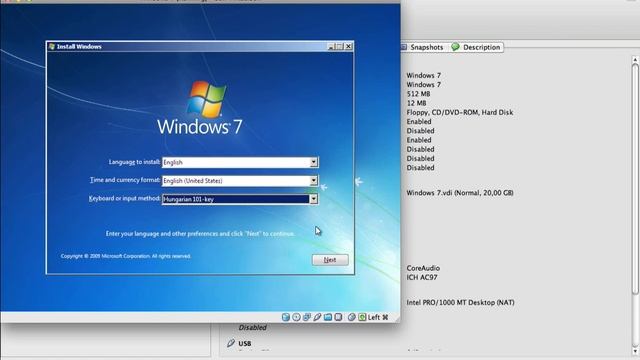The height and width of the screenshot is (360, 640).
Task: Minimize the Install Windows dialog
Action: click(x=331, y=47)
